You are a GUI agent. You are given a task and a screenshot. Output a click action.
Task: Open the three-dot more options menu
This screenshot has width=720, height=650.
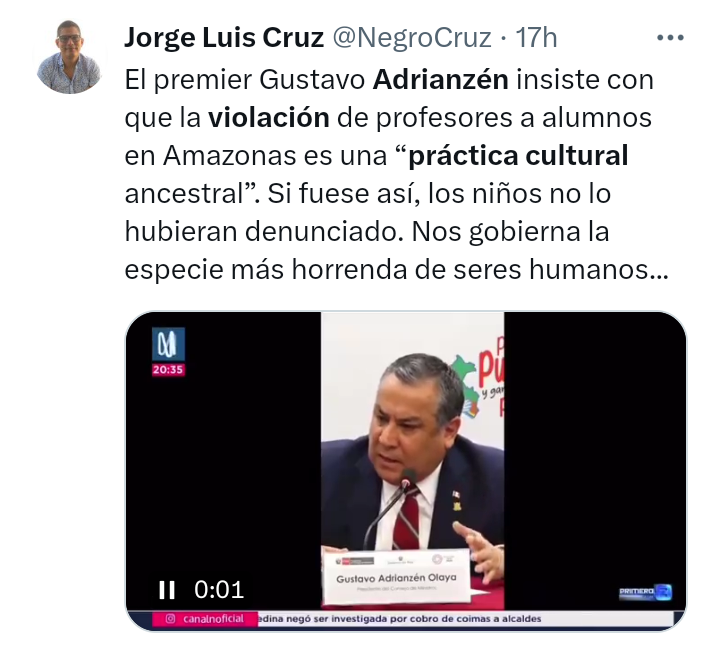[x=670, y=38]
